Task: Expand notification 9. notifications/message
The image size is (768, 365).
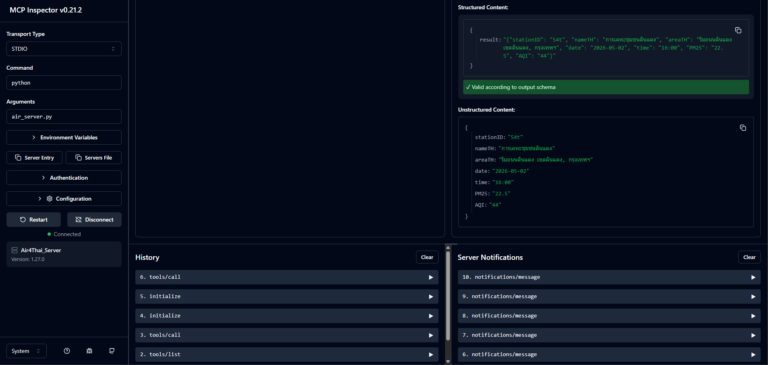Action: [x=609, y=296]
